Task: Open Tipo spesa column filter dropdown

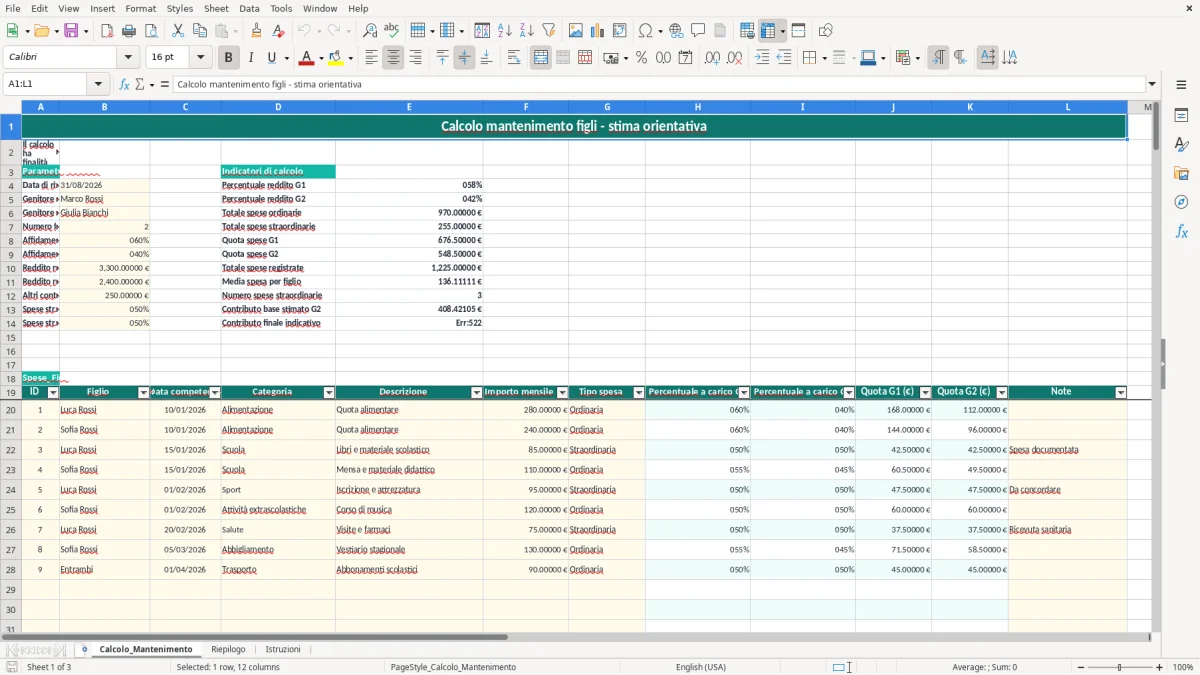Action: (x=638, y=393)
